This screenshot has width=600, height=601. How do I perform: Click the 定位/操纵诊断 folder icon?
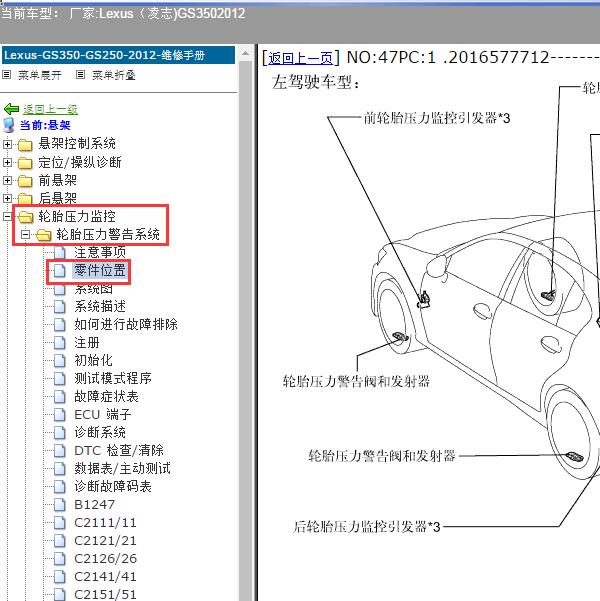click(x=25, y=163)
